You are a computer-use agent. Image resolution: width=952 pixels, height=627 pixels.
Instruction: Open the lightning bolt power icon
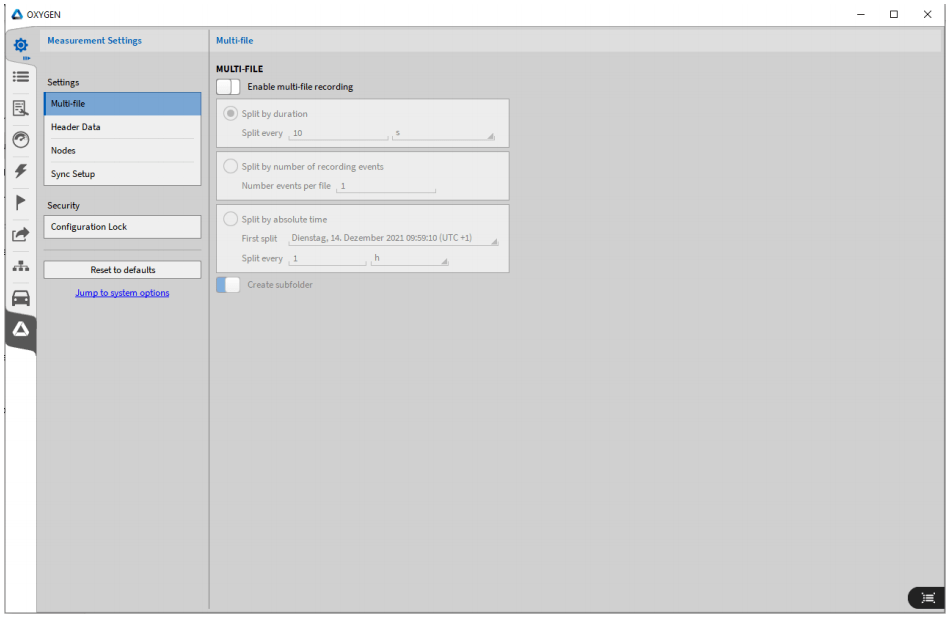(20, 171)
